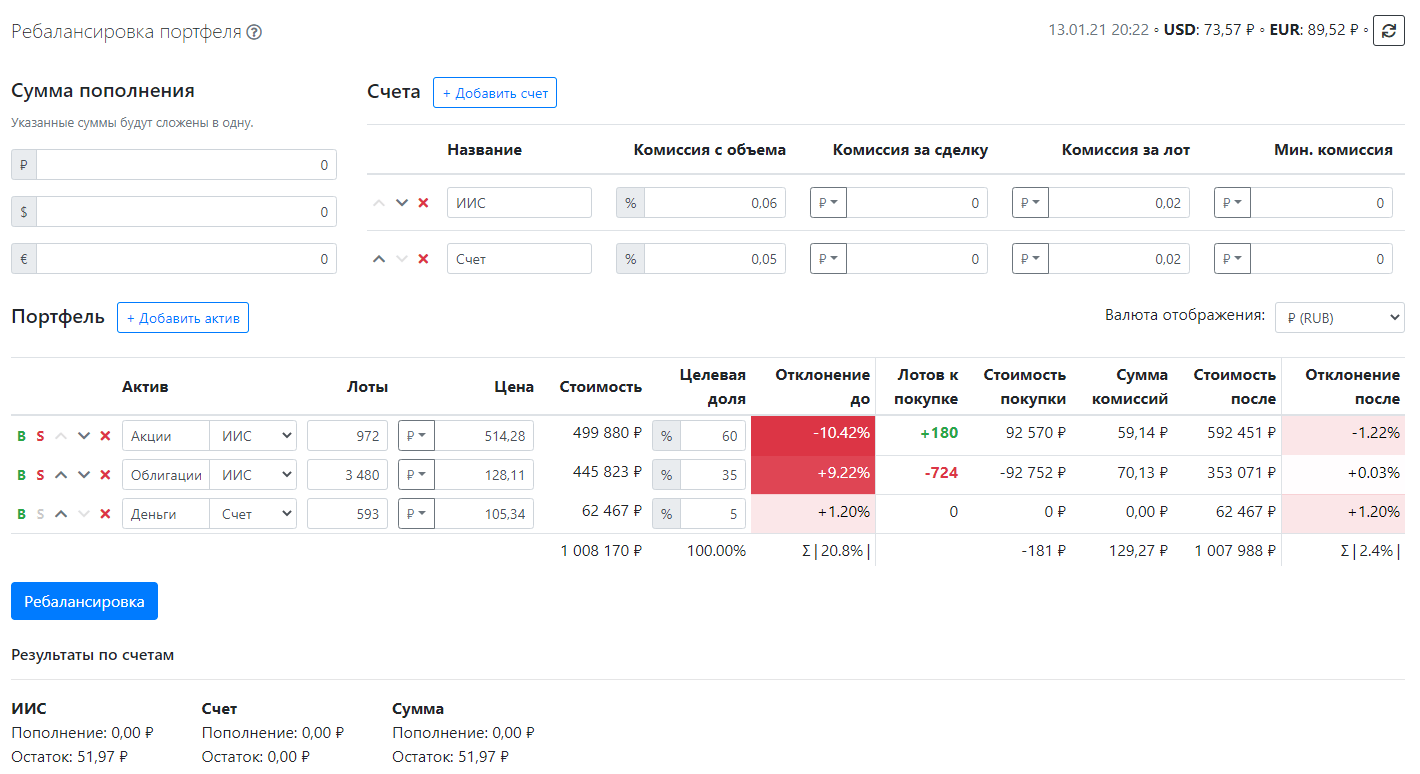Toggle buy (B) for the Акции row

21,436
